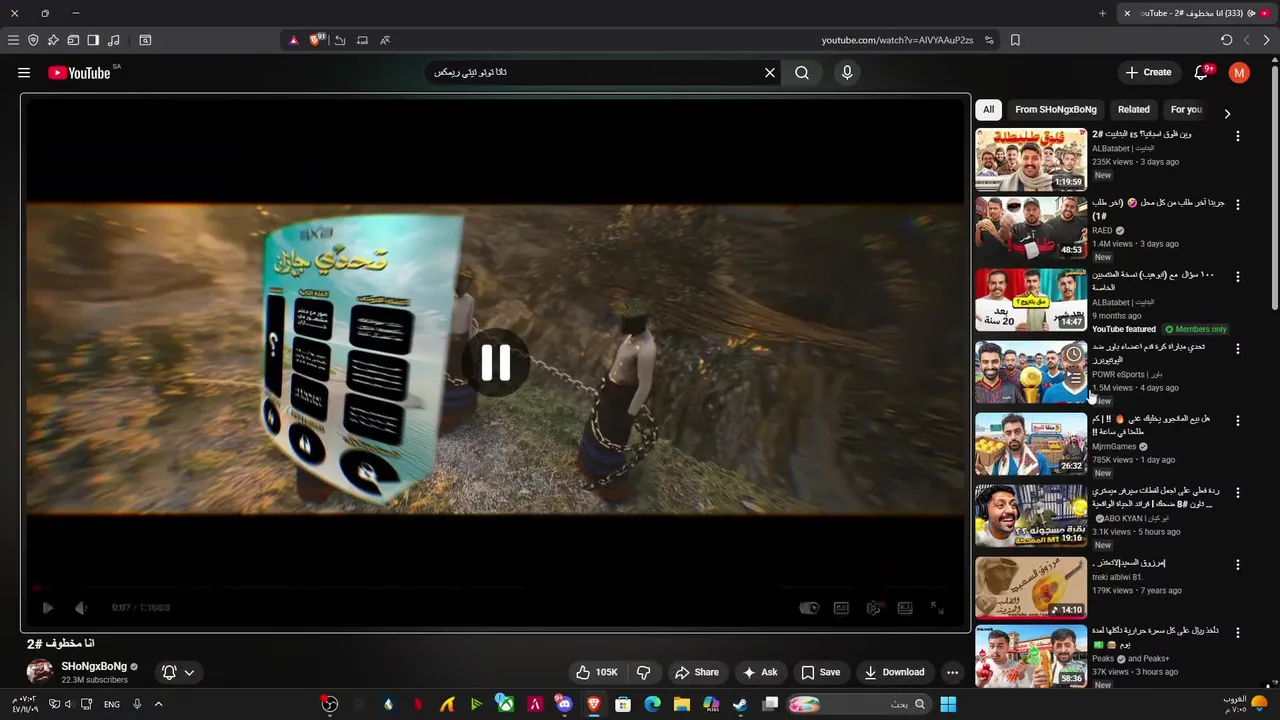Open the 1:19:59 ALBatabet video thumbnail

tap(1031, 160)
